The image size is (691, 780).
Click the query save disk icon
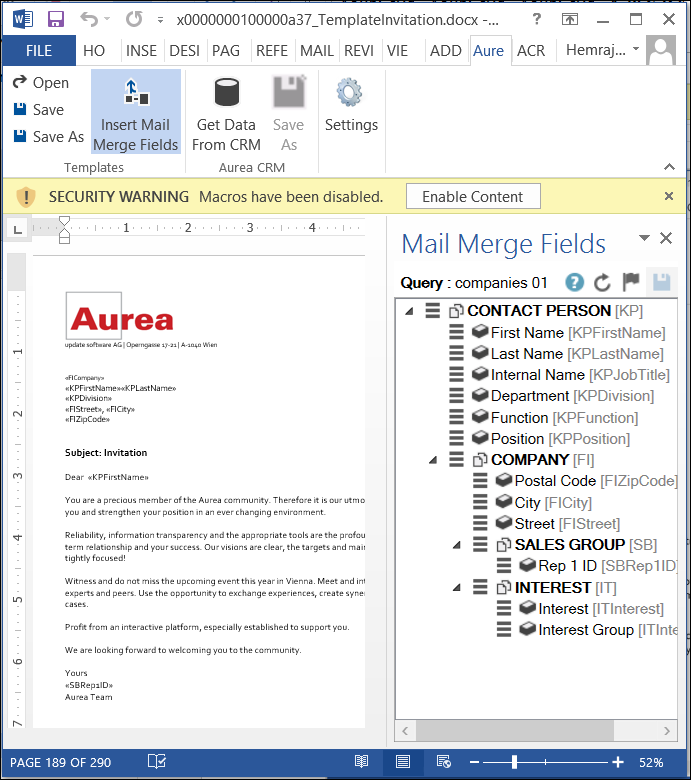(662, 282)
